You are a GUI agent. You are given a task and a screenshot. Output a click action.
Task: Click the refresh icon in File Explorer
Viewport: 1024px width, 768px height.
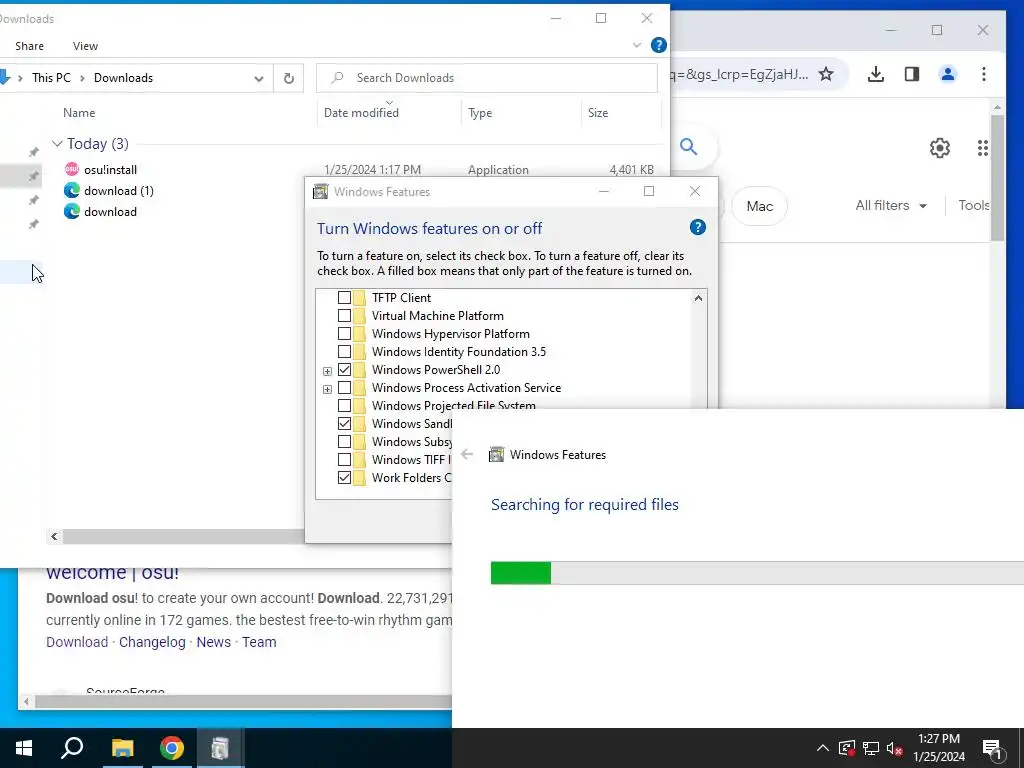289,78
